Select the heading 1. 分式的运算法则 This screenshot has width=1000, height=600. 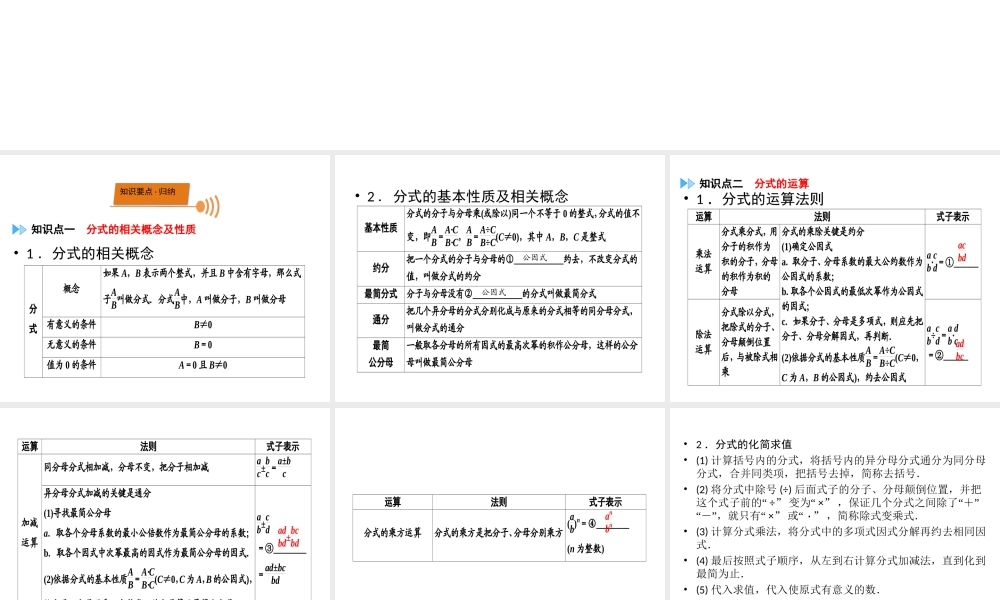[760, 199]
